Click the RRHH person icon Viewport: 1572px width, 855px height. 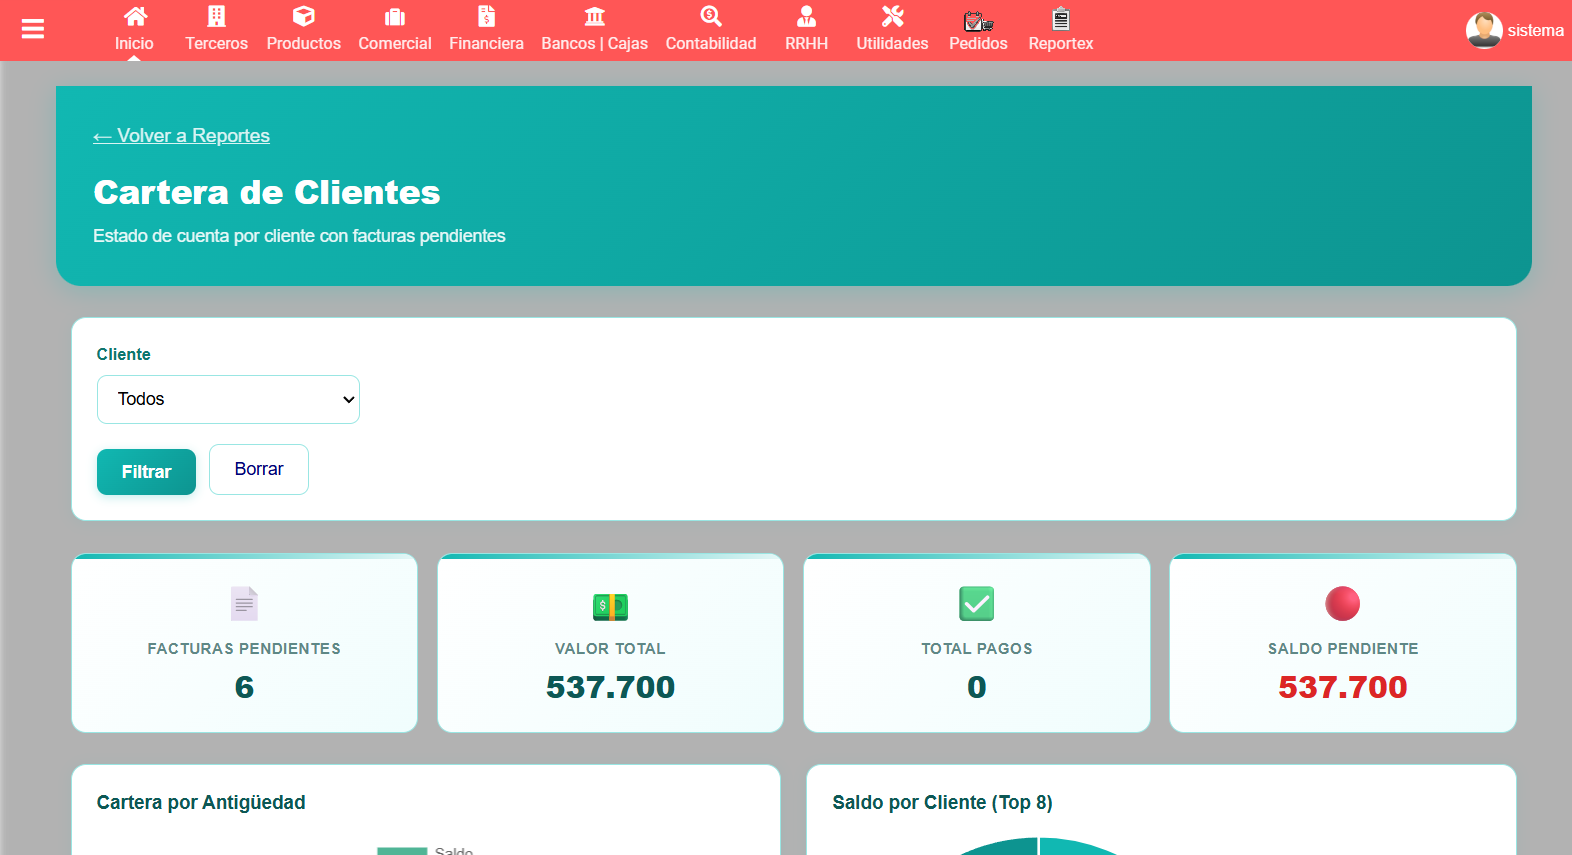click(x=806, y=16)
